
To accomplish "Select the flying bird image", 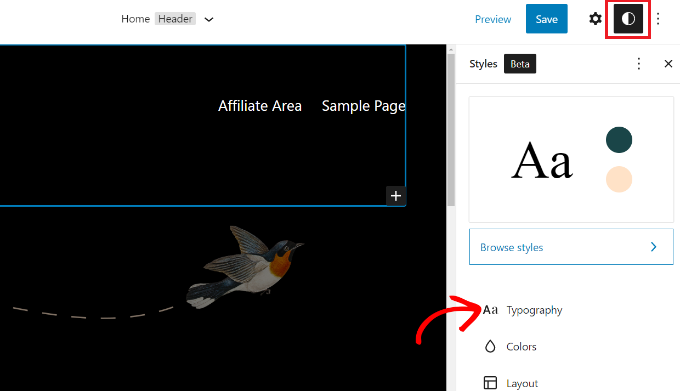I will tap(245, 267).
